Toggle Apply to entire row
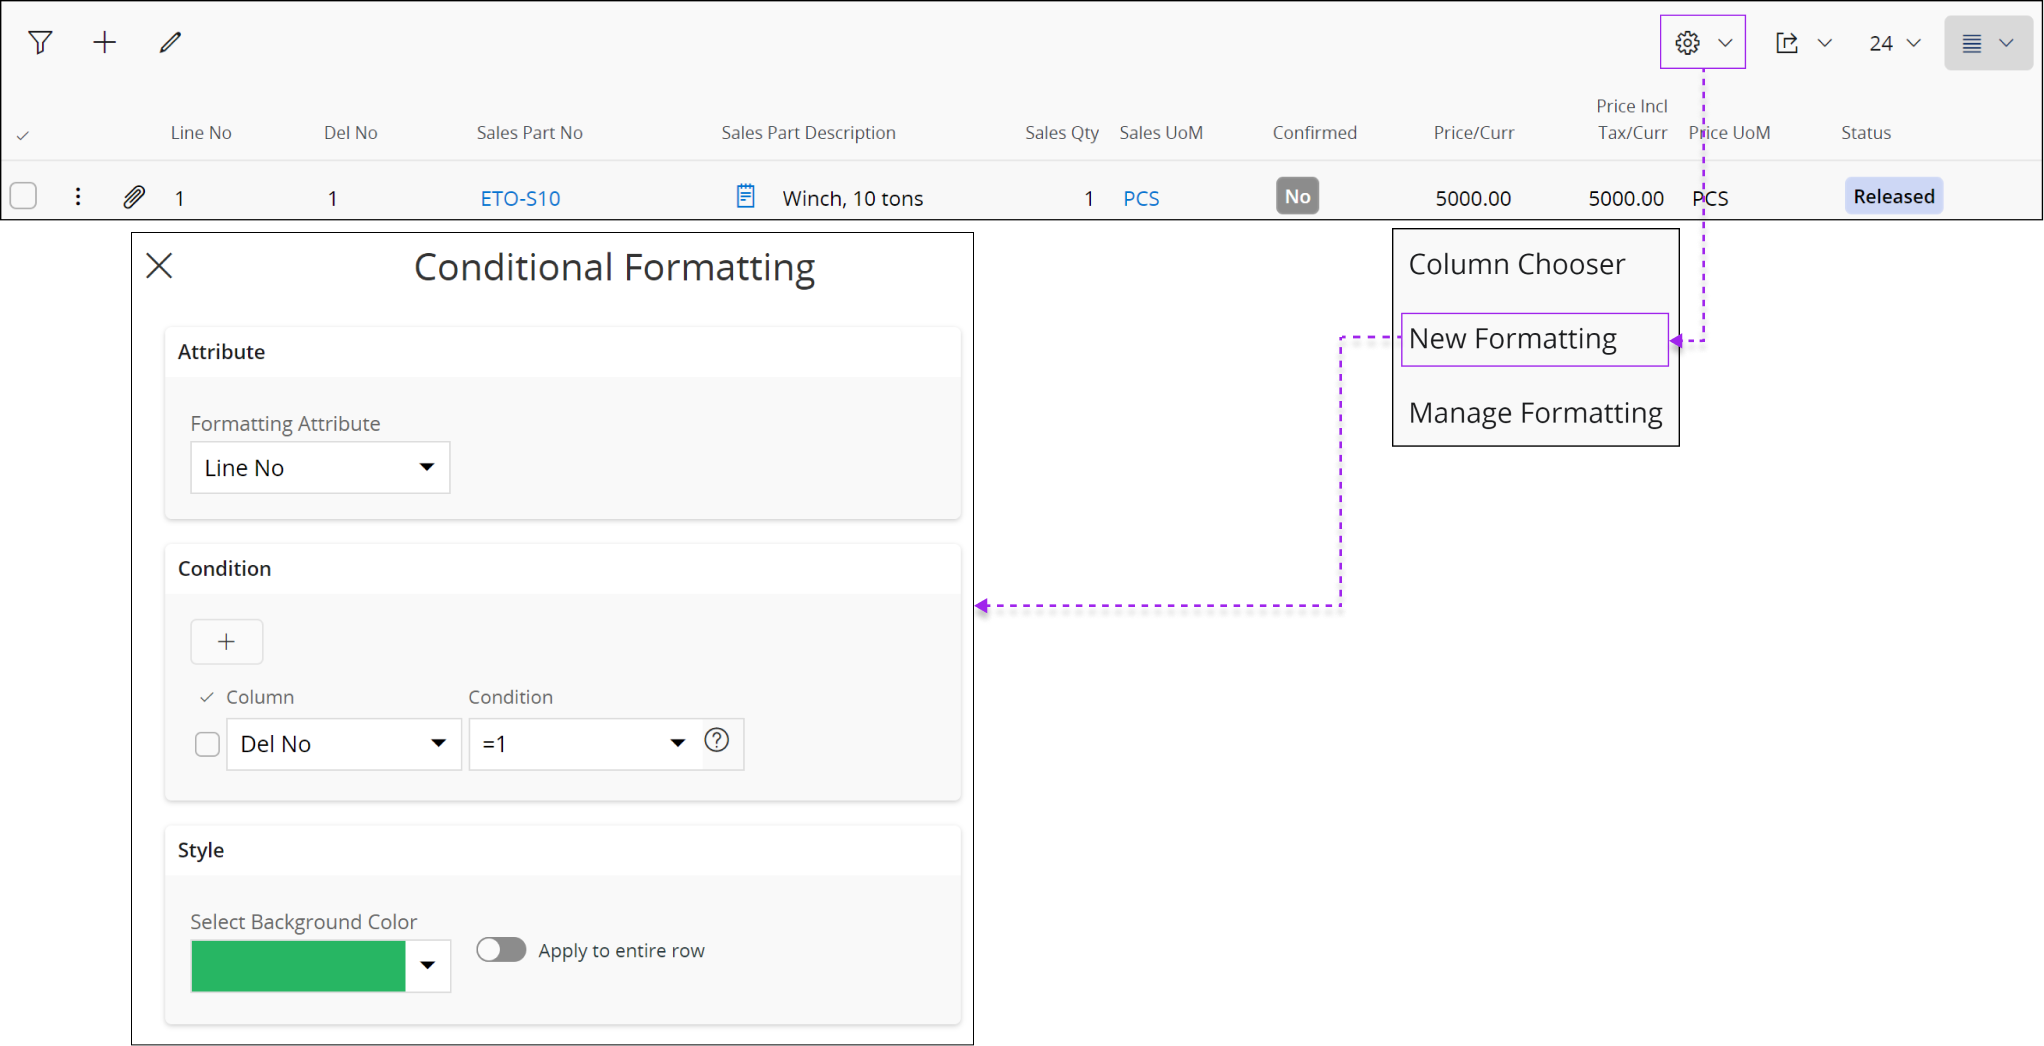The height and width of the screenshot is (1046, 2044). 501,949
